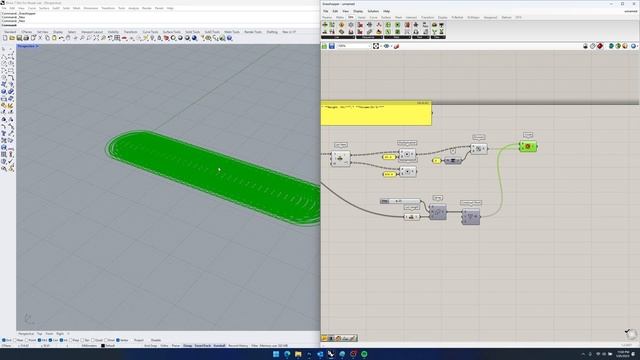
Task: Click the Undo icon in Rhino toolbar
Action: pos(61,38)
